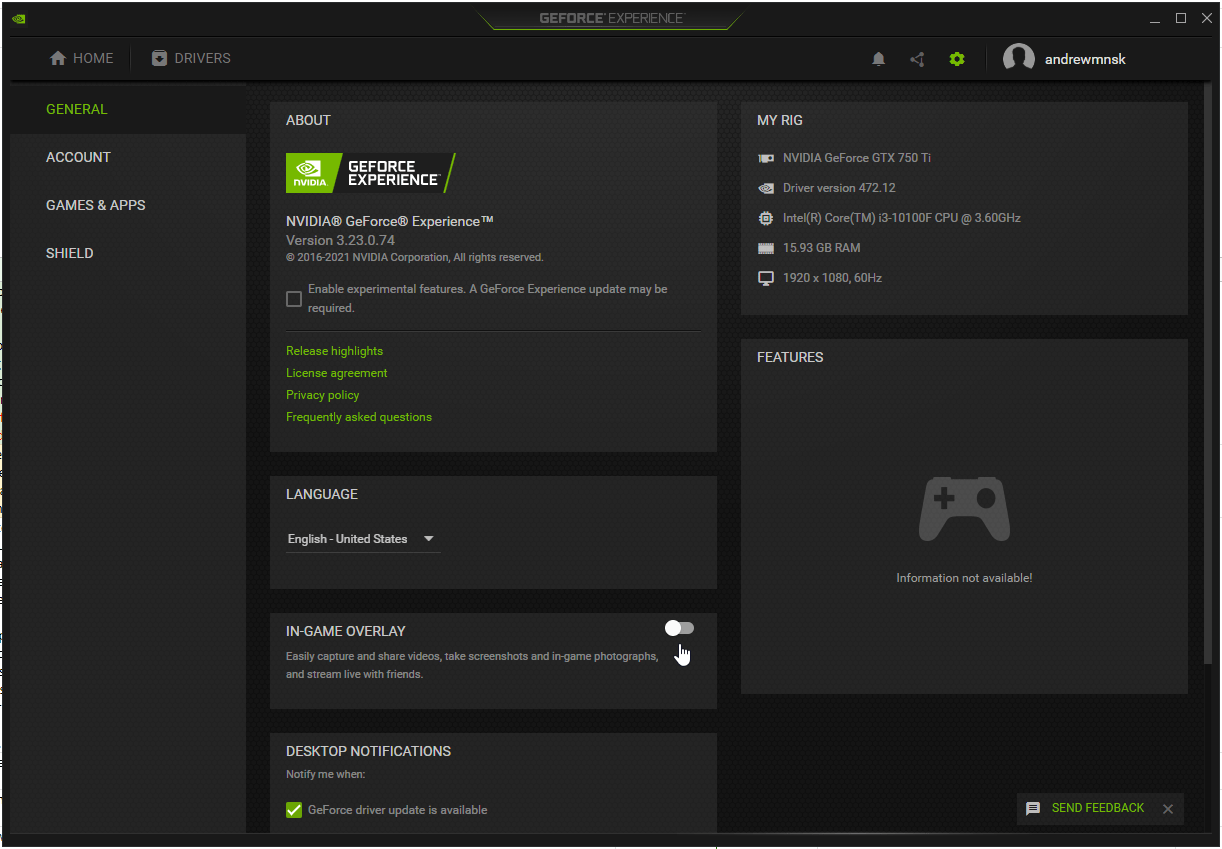This screenshot has height=849, width=1222.
Task: Toggle the In-Game Overlay switch
Action: click(679, 628)
